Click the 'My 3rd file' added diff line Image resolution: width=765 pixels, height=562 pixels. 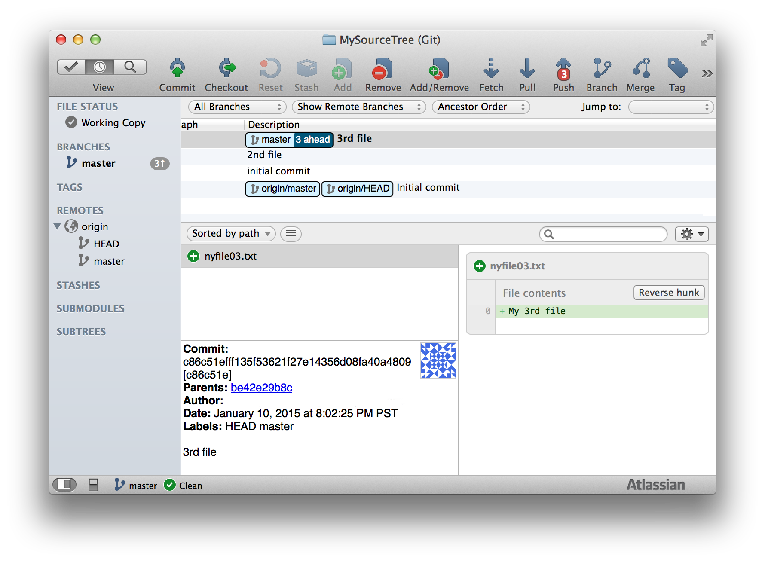pyautogui.click(x=602, y=311)
